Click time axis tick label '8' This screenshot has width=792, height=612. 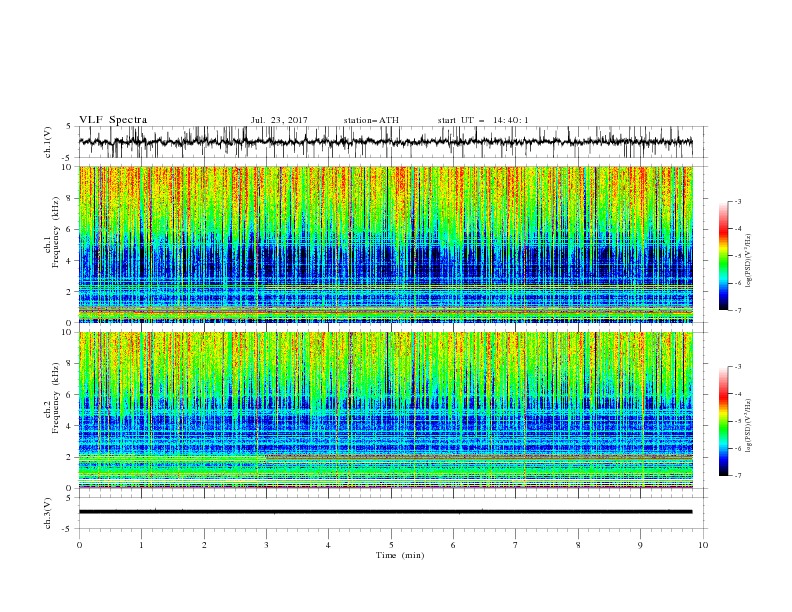pos(578,545)
